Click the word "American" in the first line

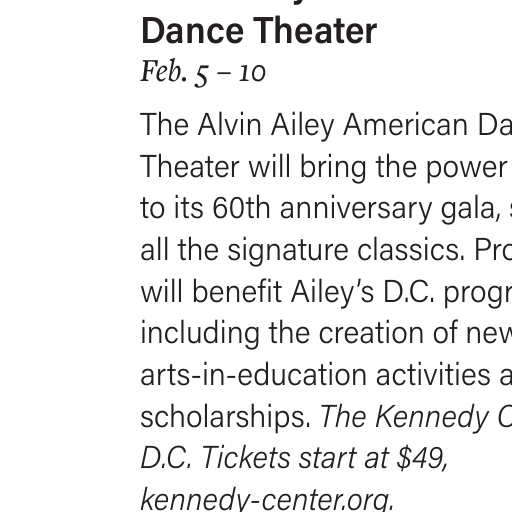pyautogui.click(x=405, y=125)
